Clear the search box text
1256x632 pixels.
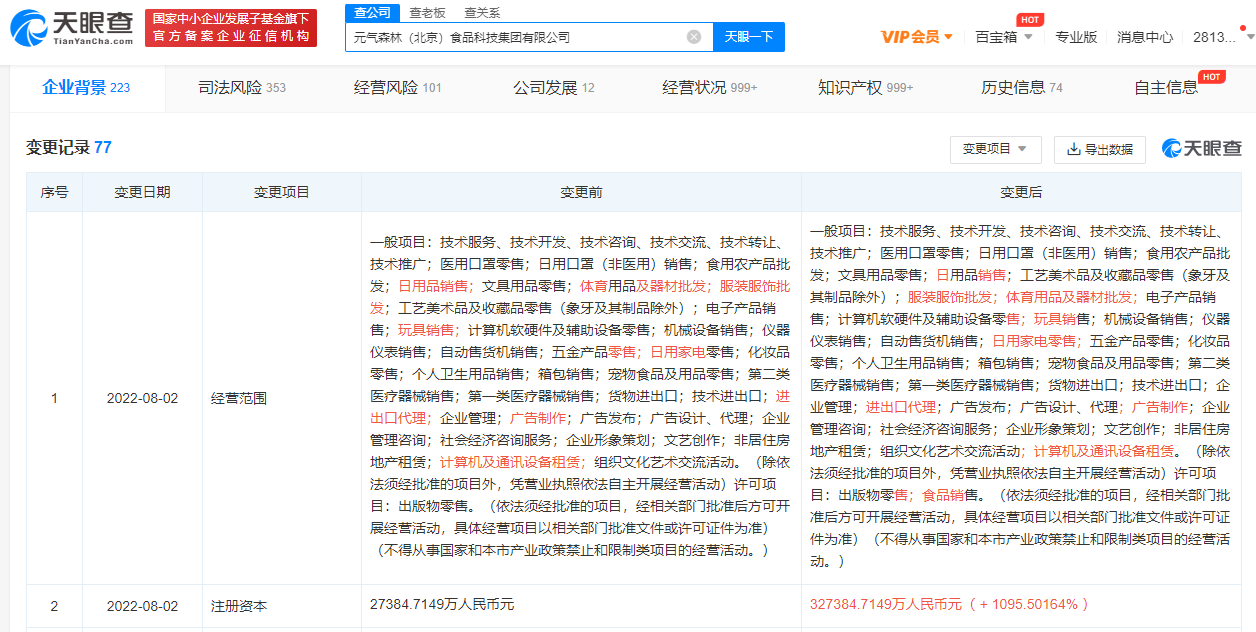694,37
